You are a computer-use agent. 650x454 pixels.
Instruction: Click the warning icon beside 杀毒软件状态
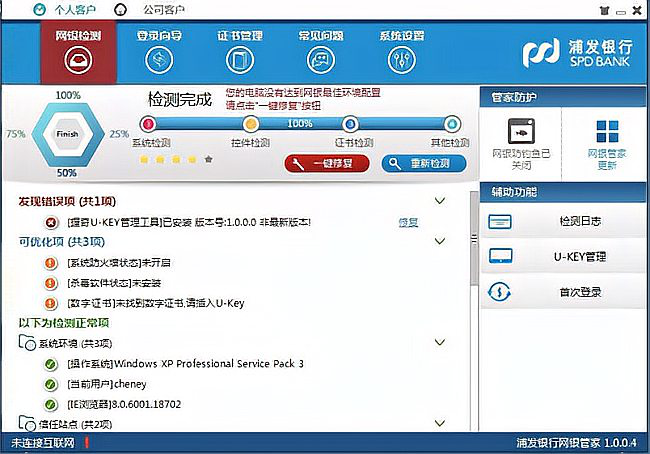51,283
